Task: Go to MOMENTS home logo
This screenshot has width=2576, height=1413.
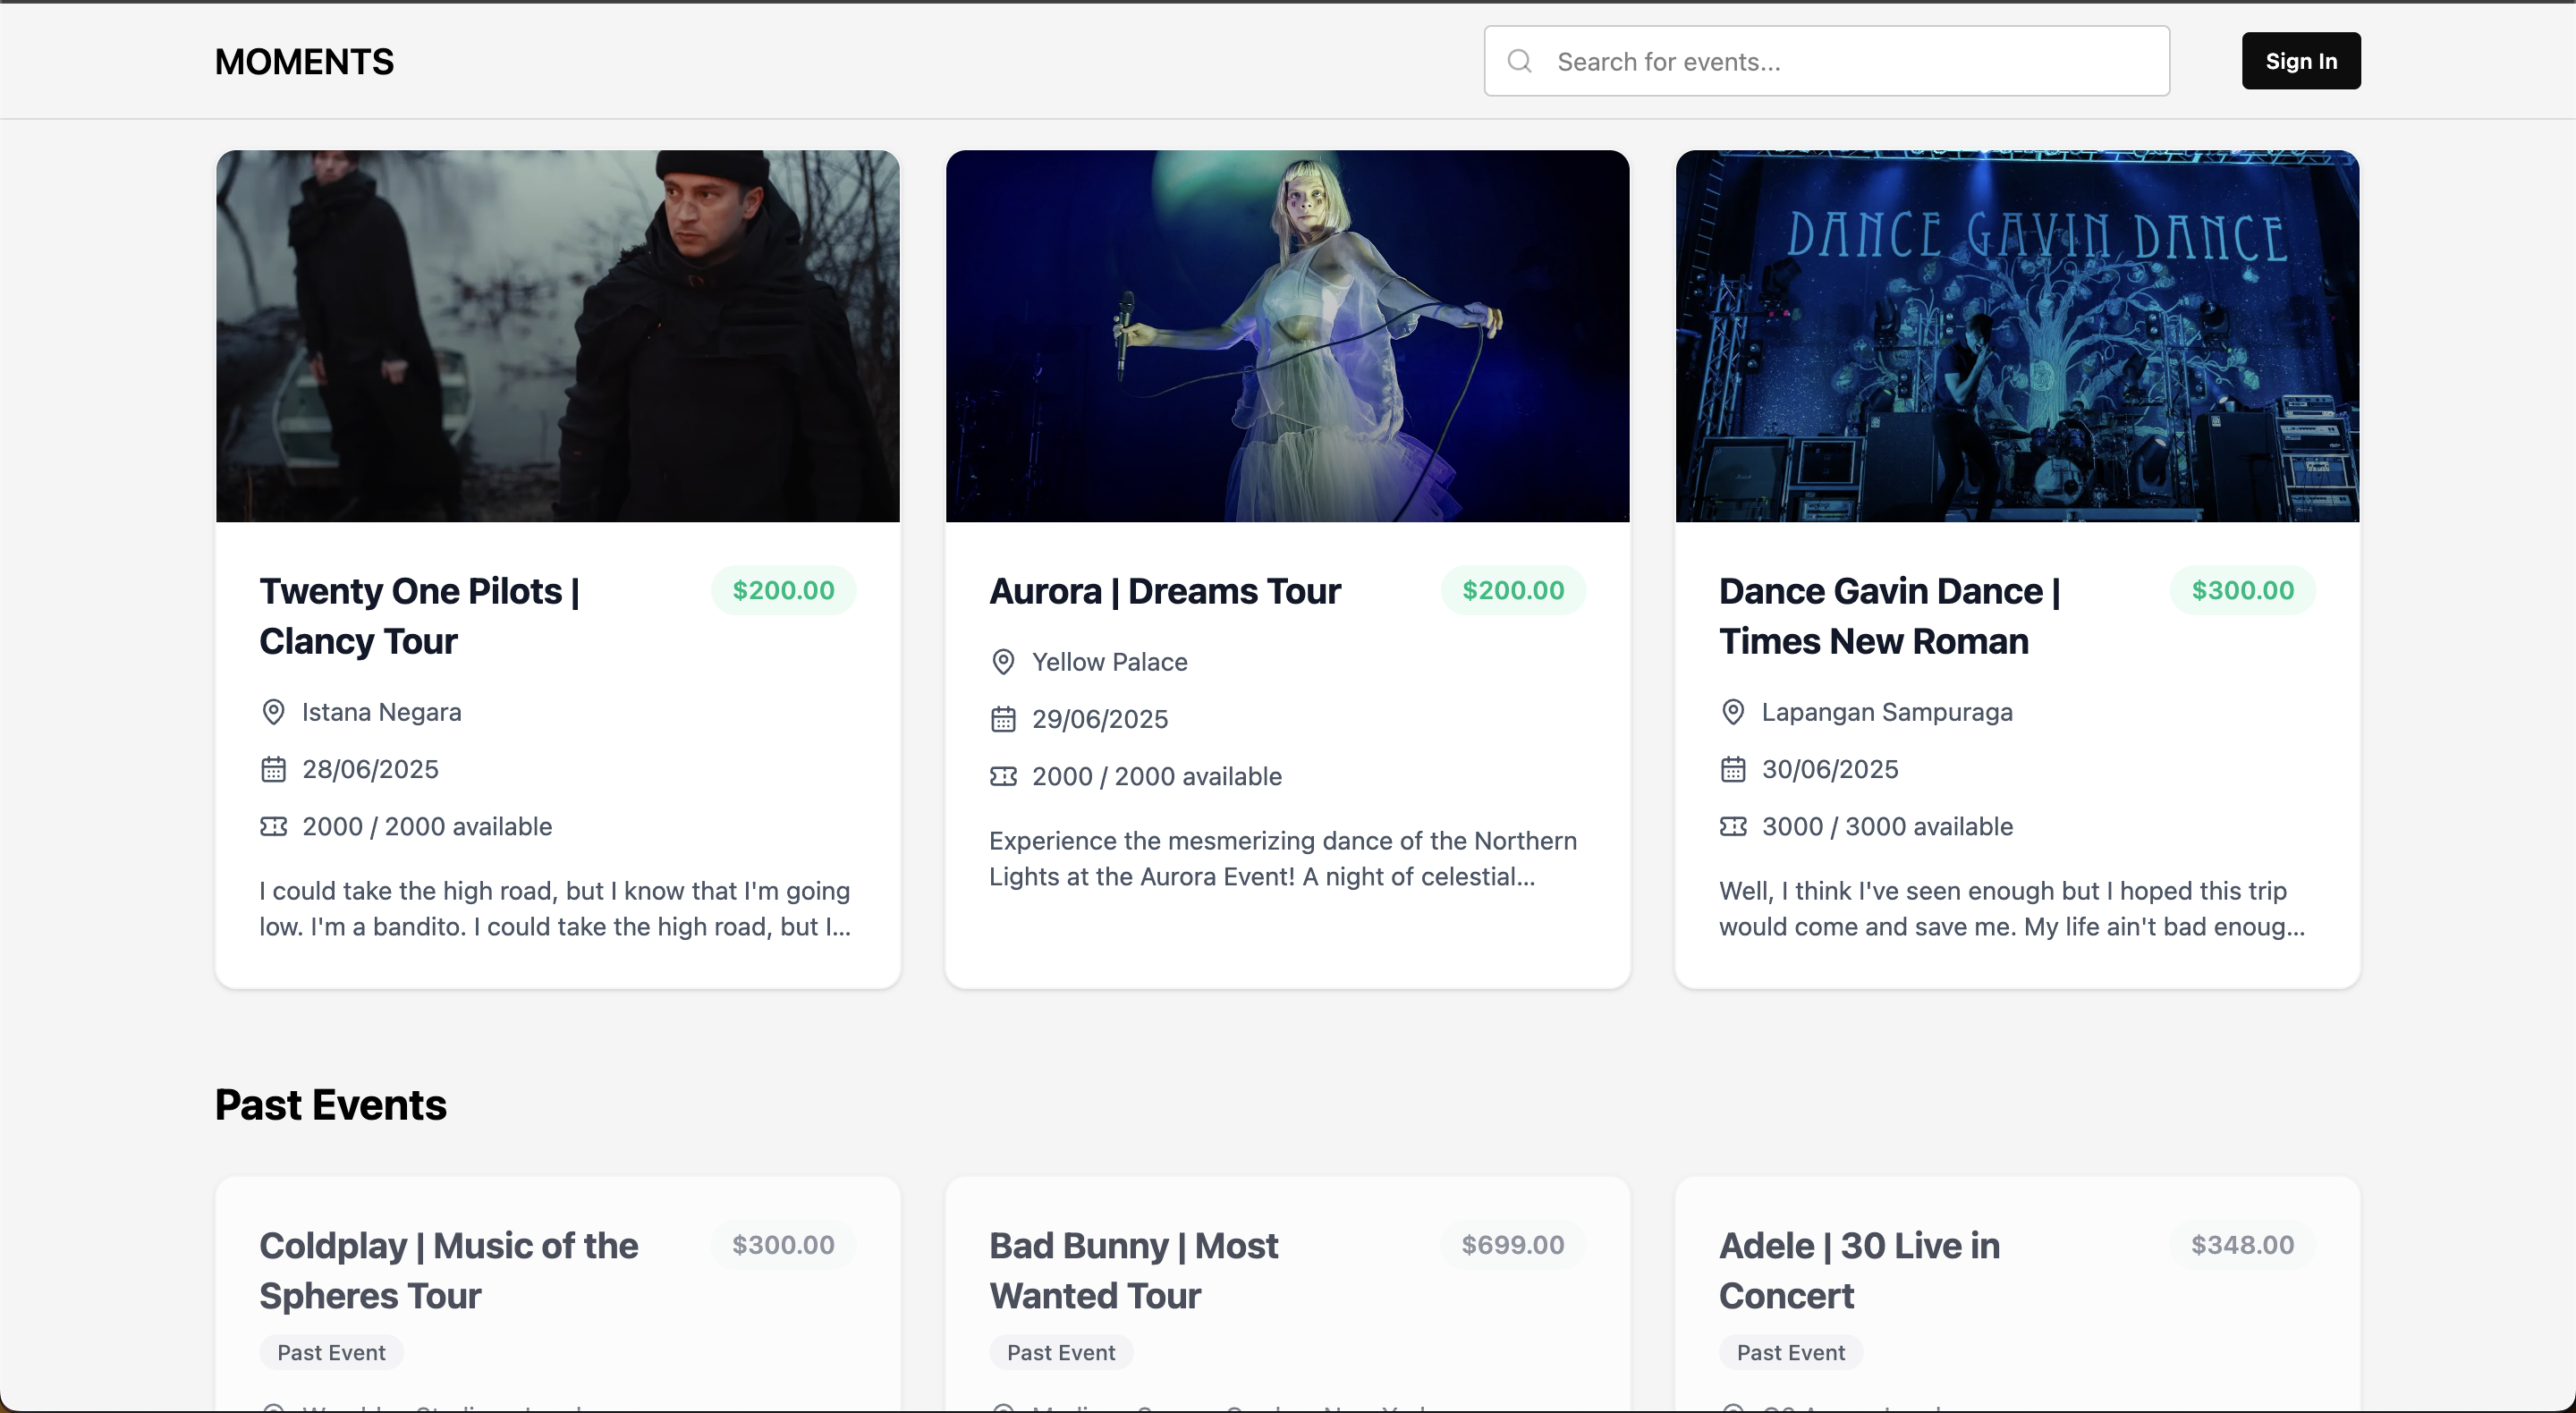Action: pyautogui.click(x=304, y=61)
